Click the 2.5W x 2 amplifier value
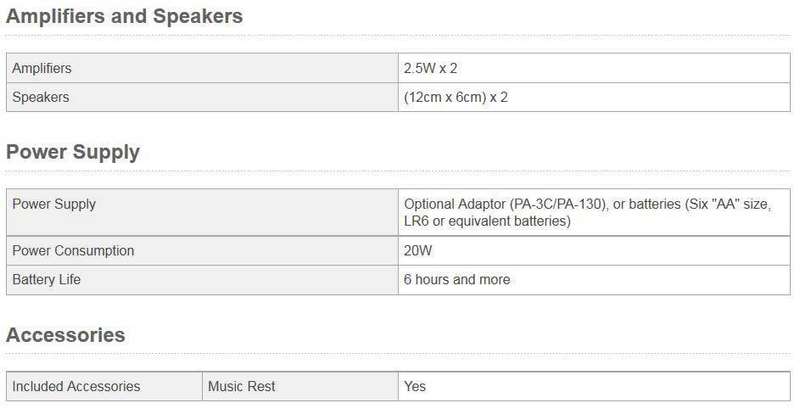The width and height of the screenshot is (800, 409). point(431,68)
